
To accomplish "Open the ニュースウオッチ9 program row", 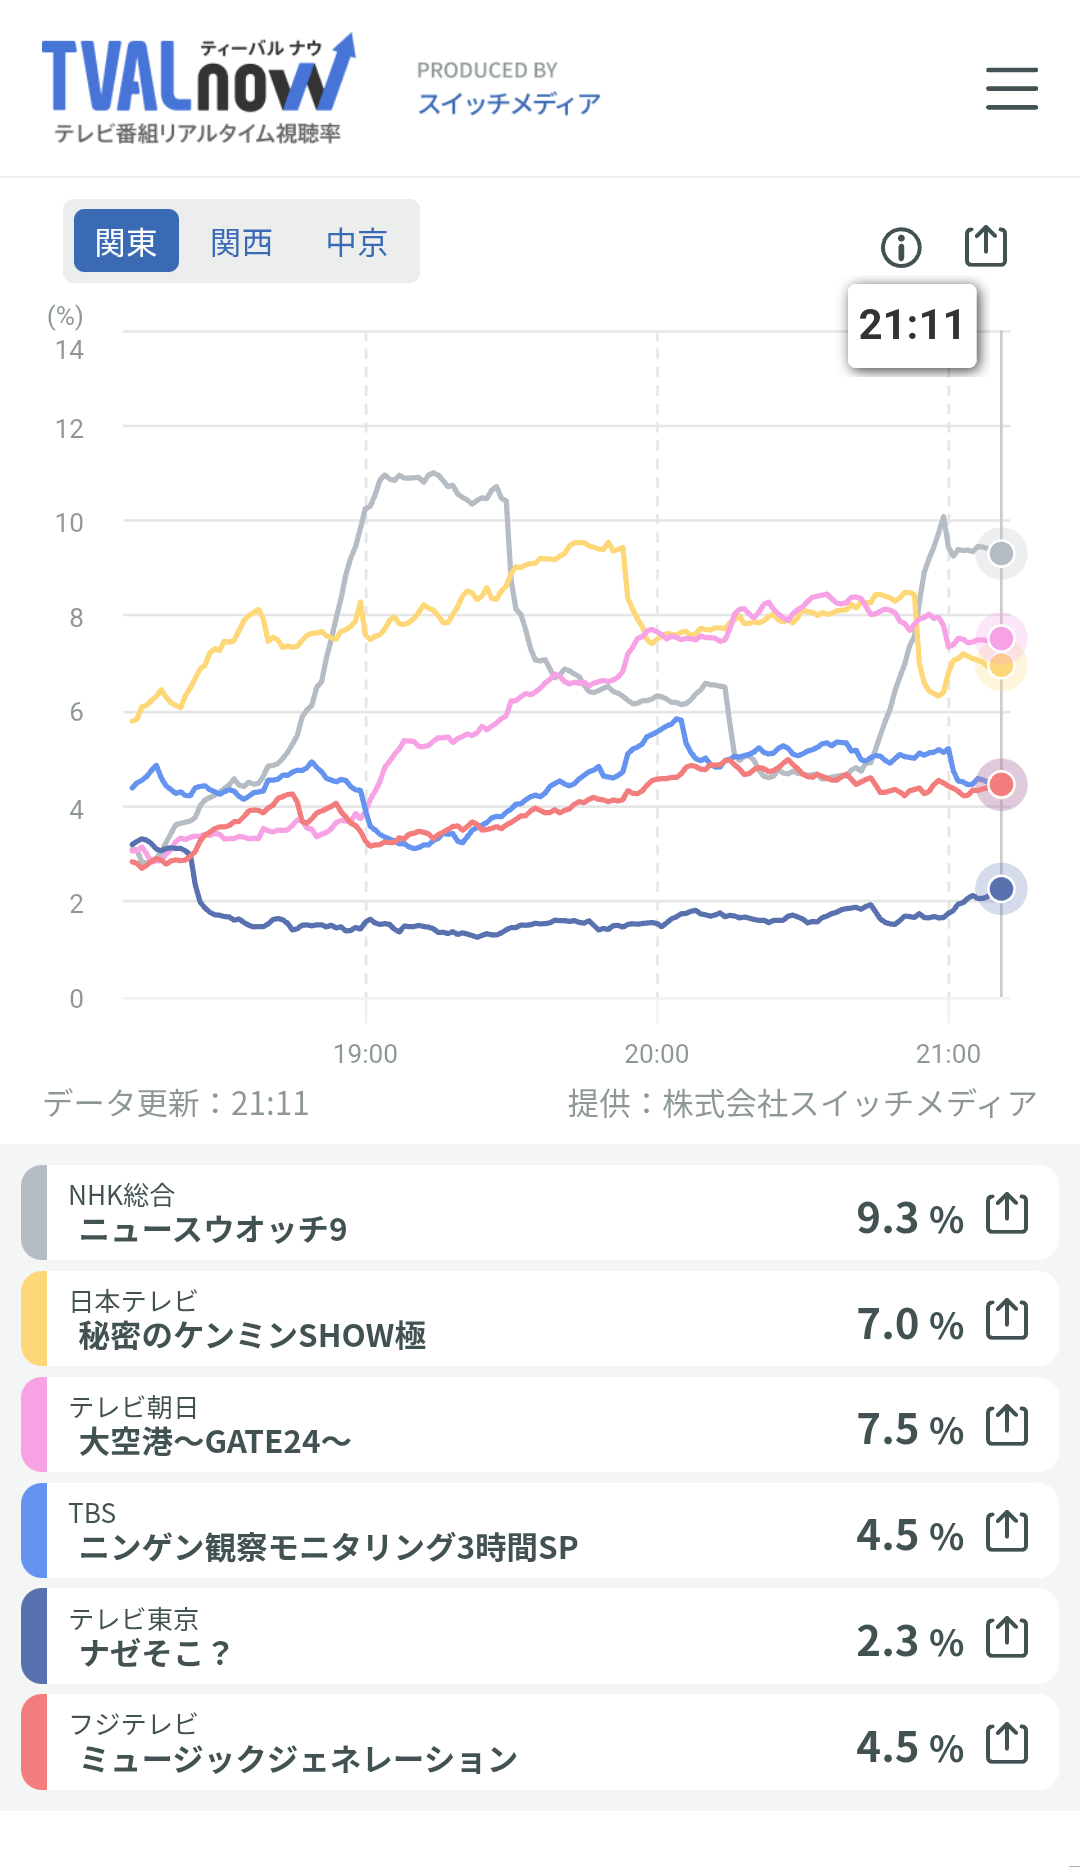I will 540,1212.
